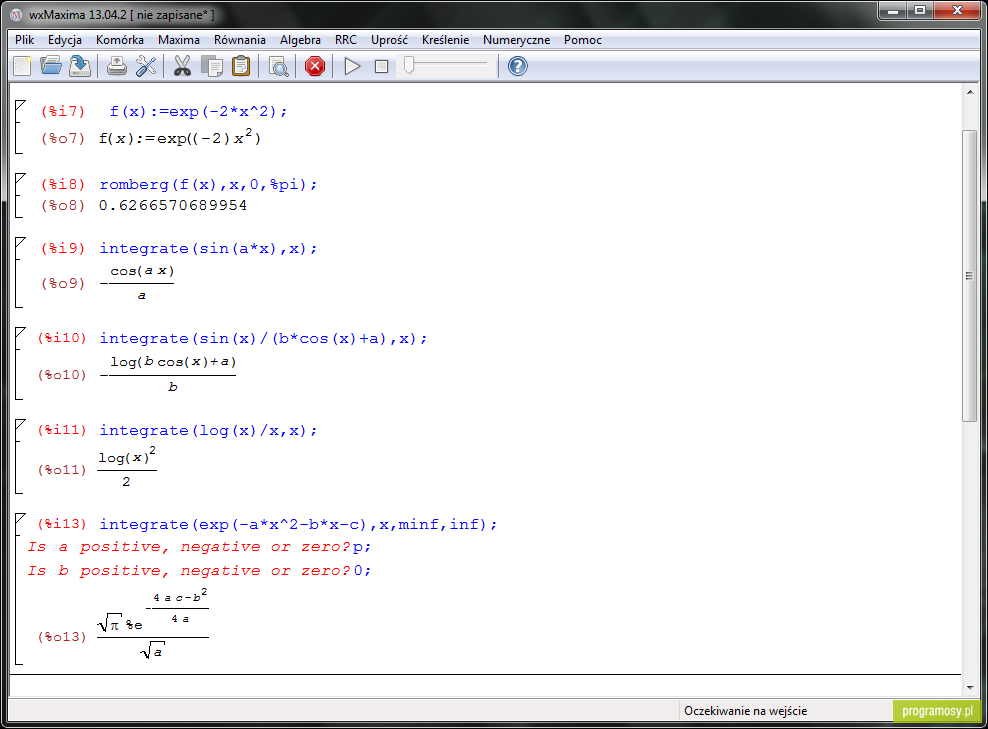
Task: Open the Pomoc menu
Action: click(583, 40)
